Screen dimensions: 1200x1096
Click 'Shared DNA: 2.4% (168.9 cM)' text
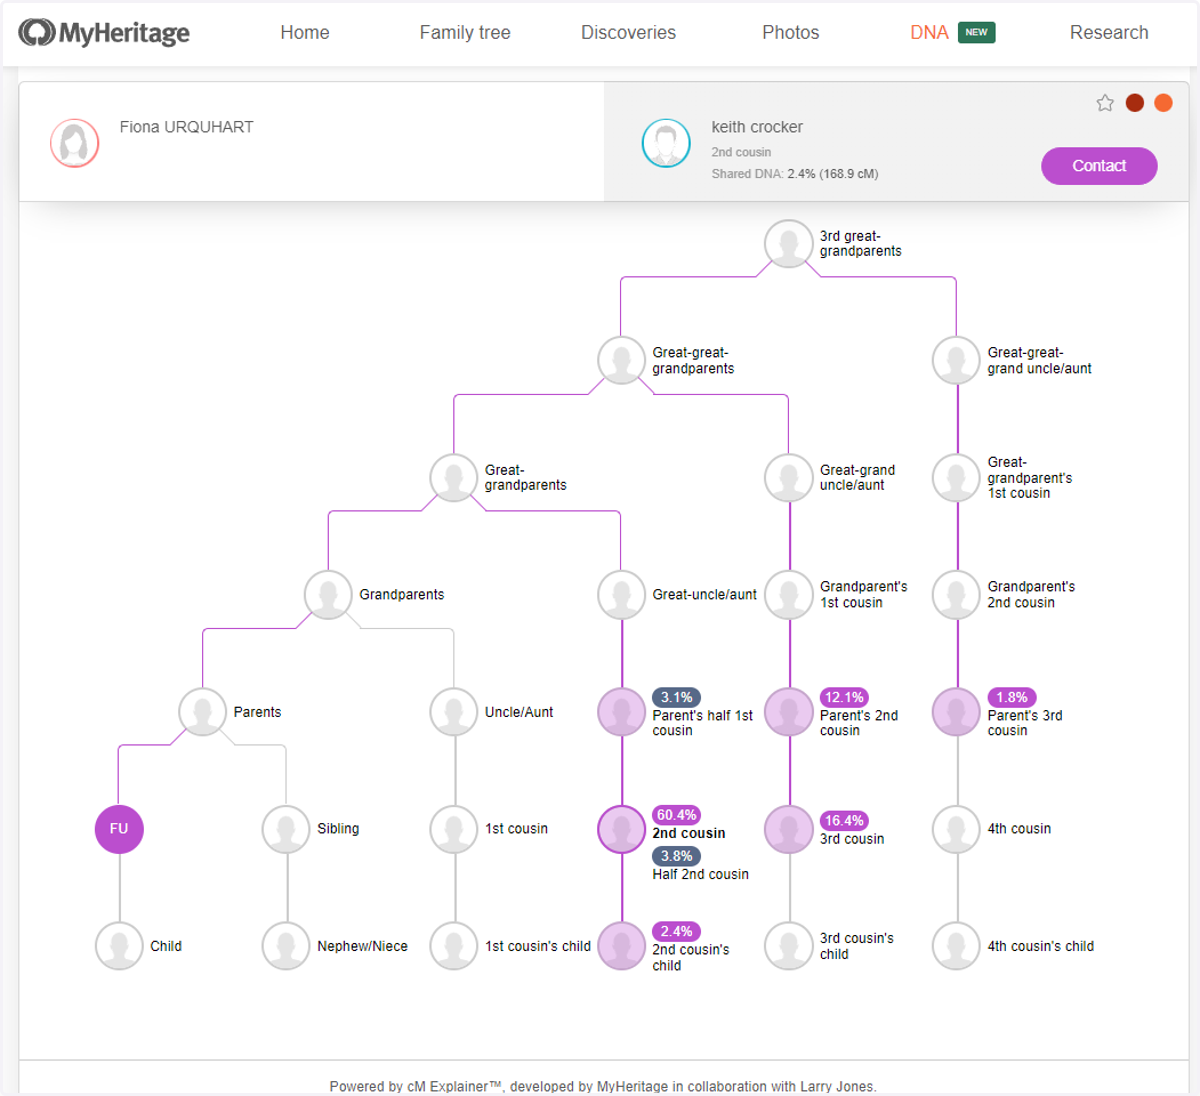tap(795, 174)
